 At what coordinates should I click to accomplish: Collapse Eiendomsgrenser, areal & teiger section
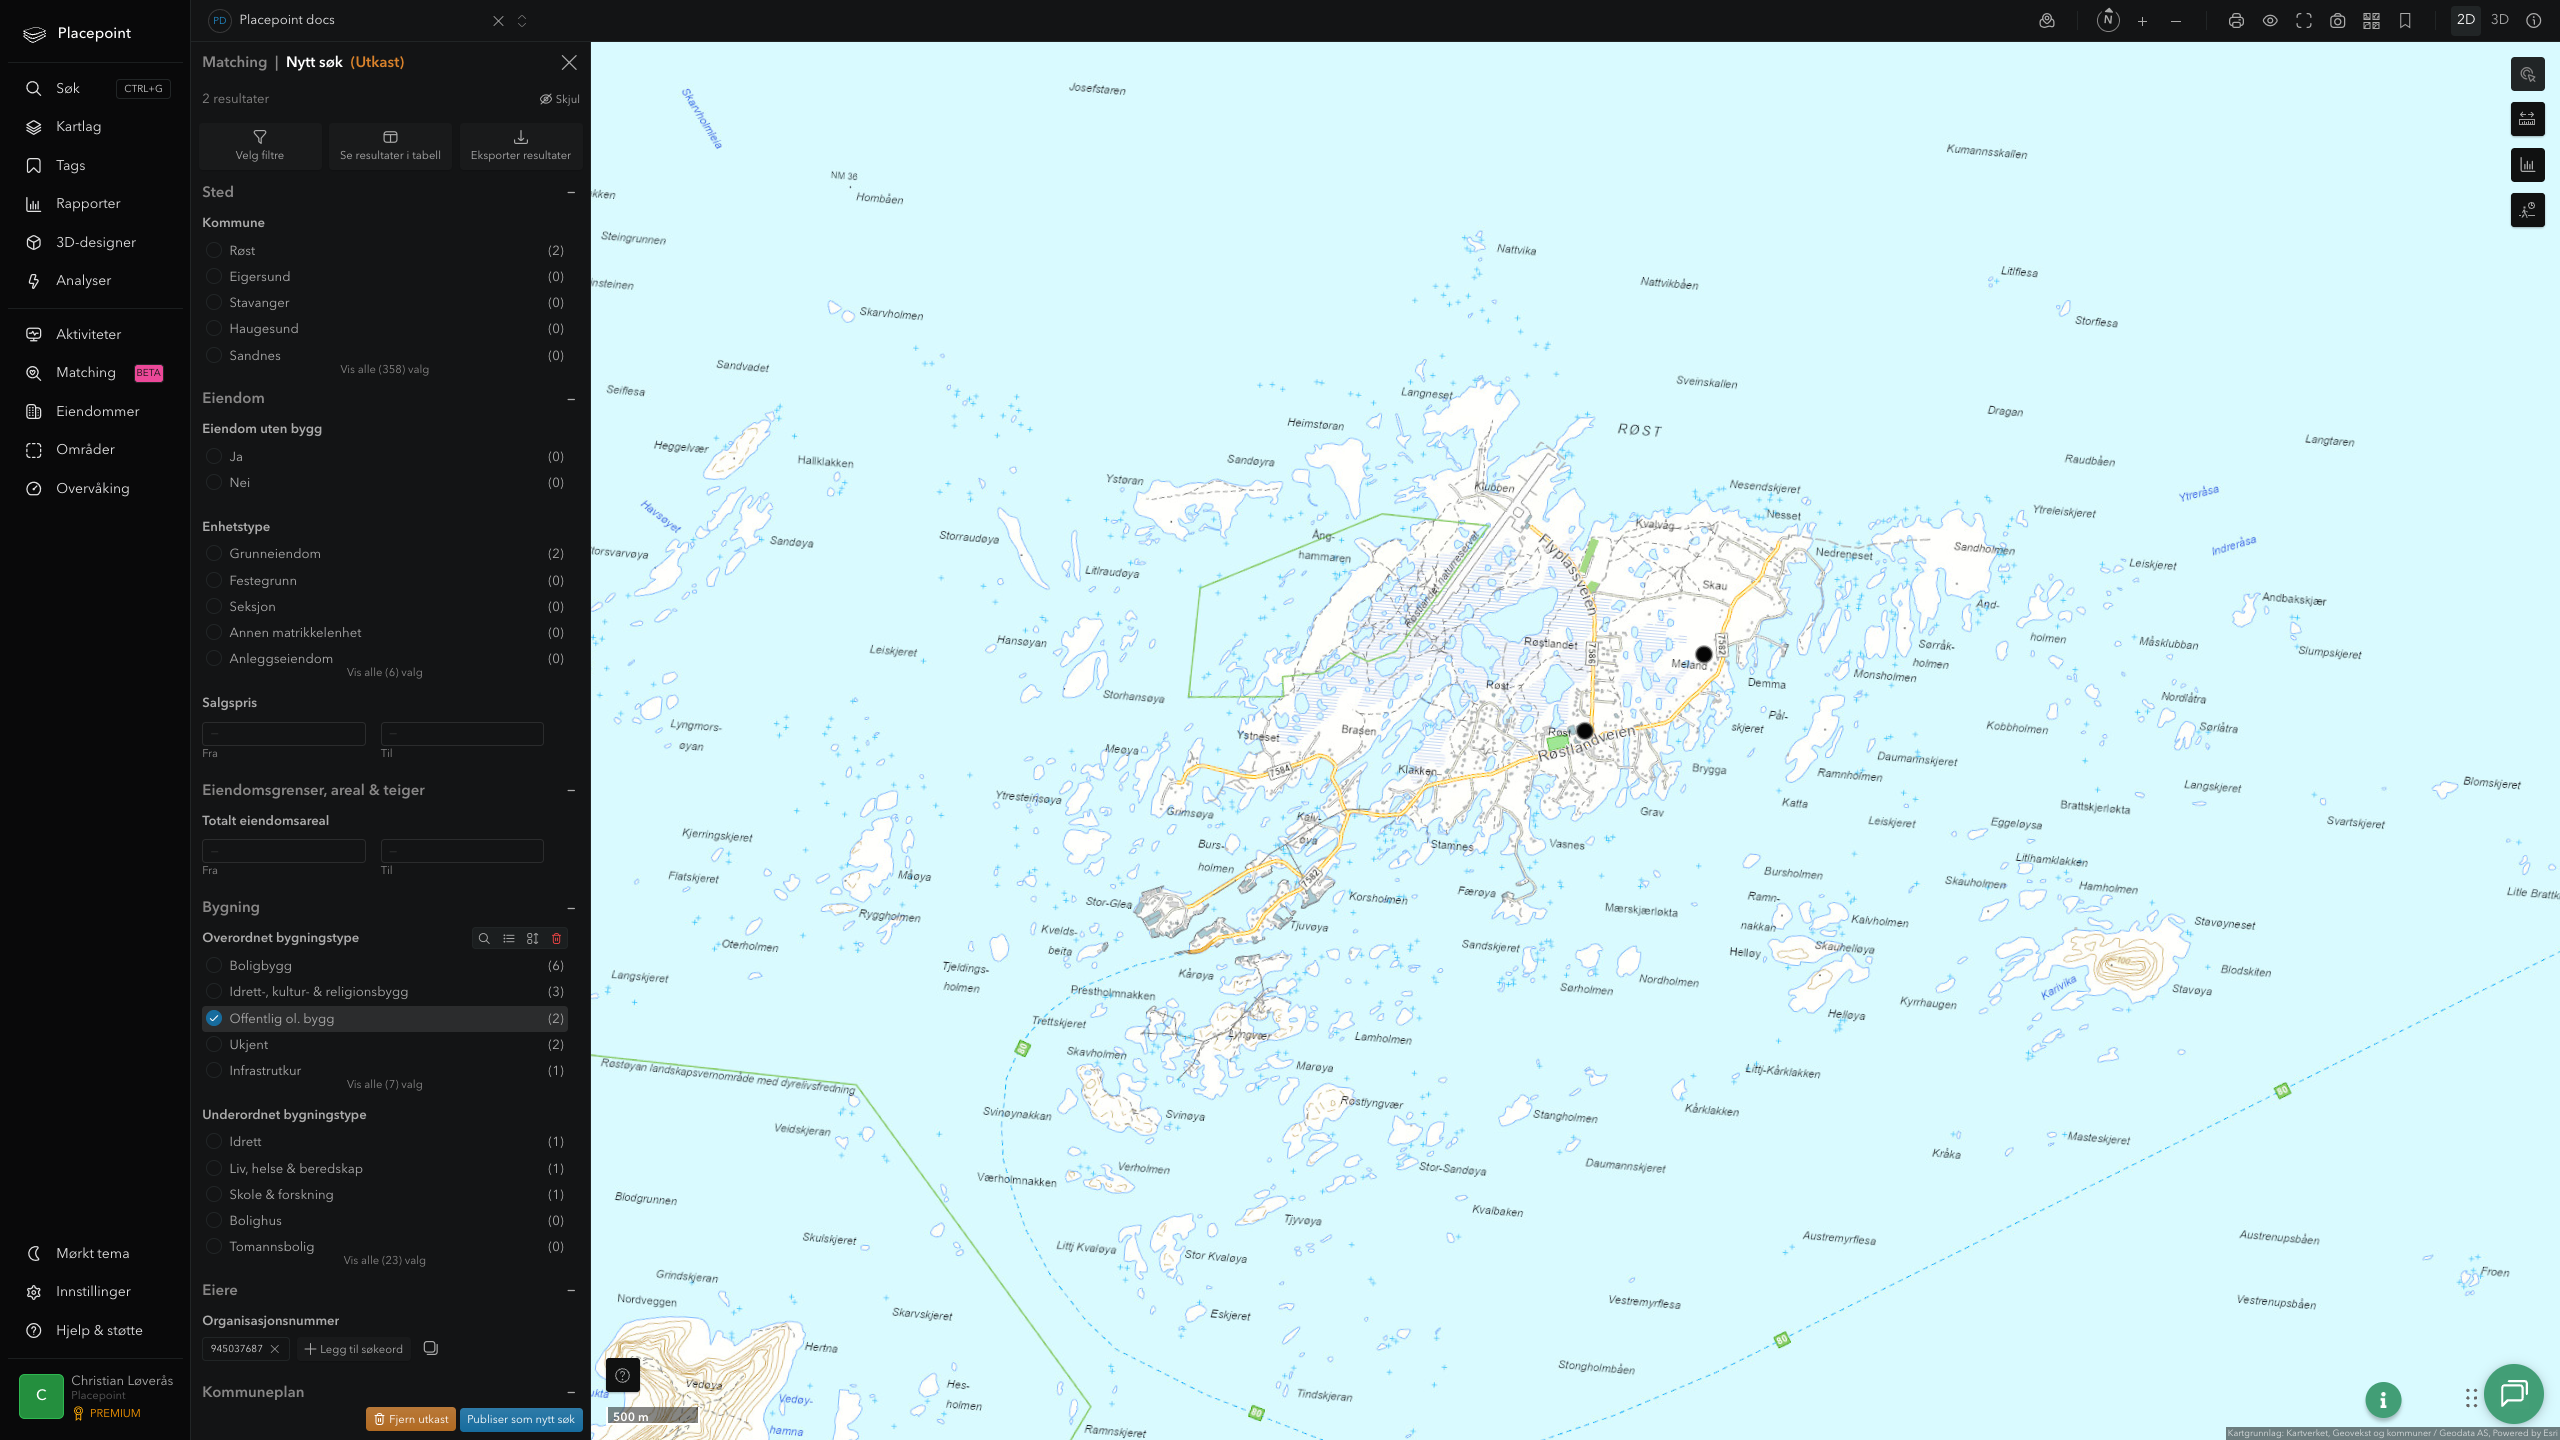point(571,791)
